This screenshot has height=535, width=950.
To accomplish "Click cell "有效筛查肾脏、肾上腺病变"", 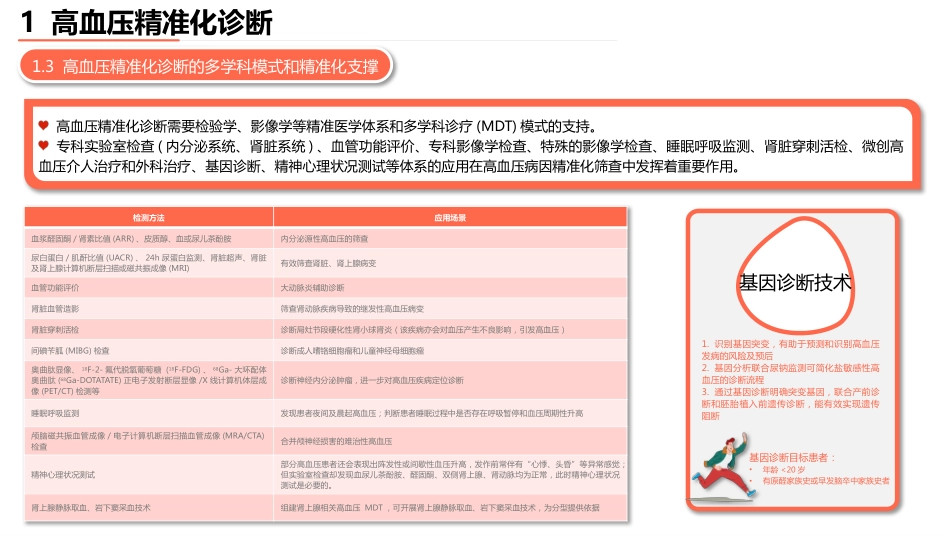I will (450, 263).
